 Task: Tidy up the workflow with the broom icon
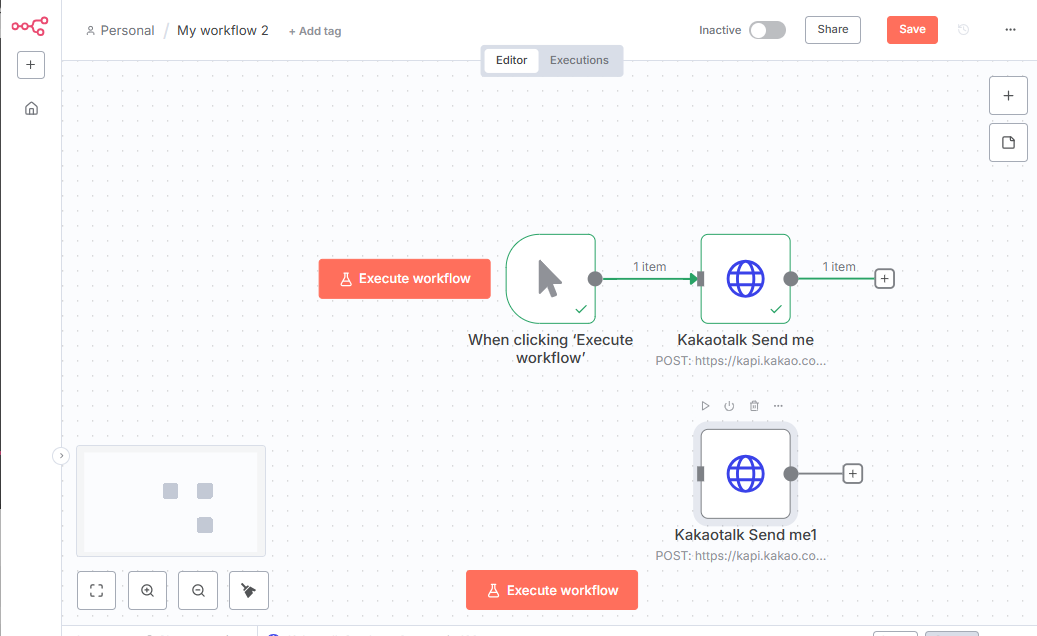coord(249,590)
